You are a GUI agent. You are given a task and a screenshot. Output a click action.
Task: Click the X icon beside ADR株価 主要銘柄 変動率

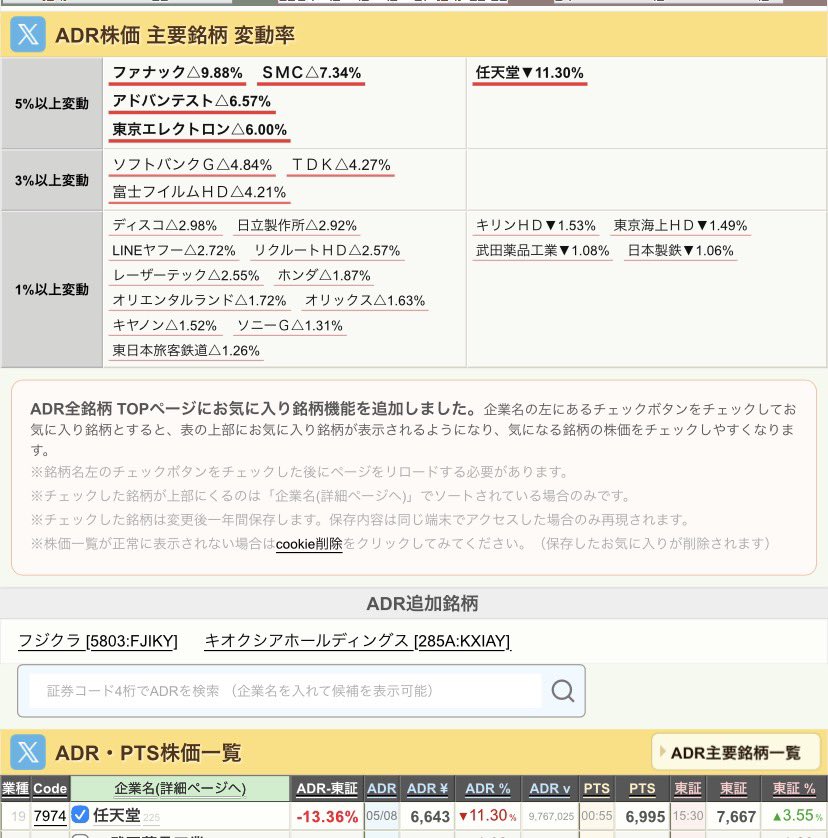(28, 35)
